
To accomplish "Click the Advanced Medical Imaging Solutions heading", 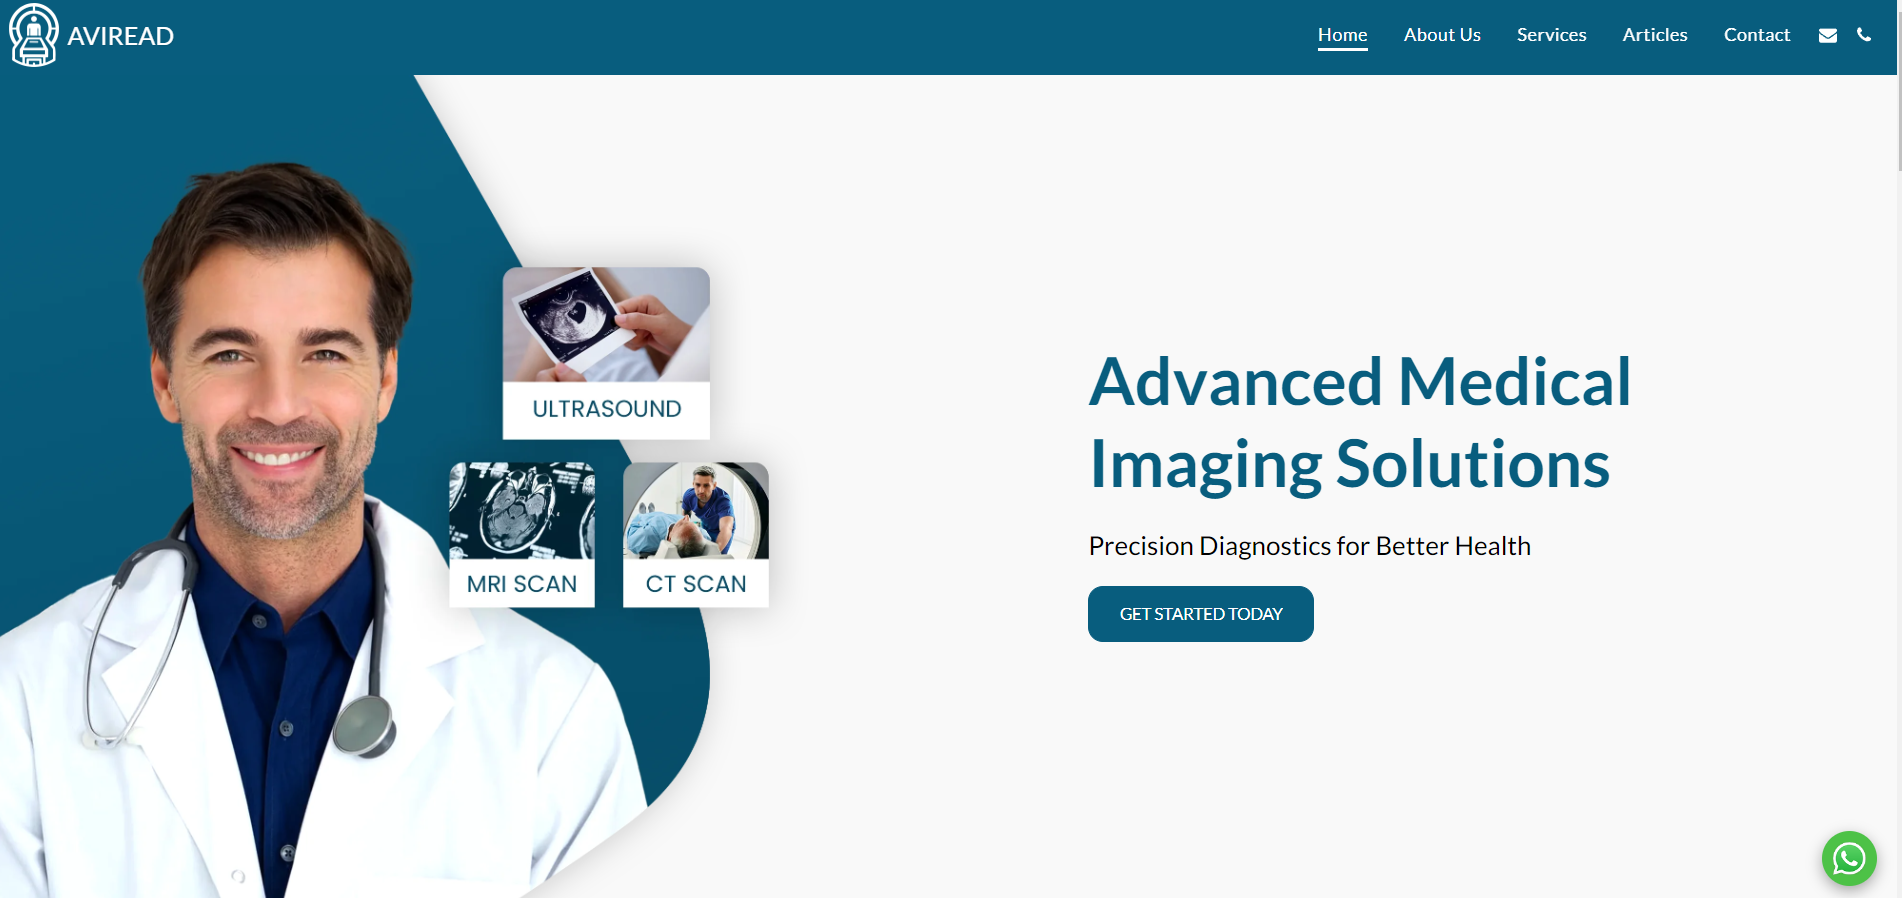I will coord(1360,423).
